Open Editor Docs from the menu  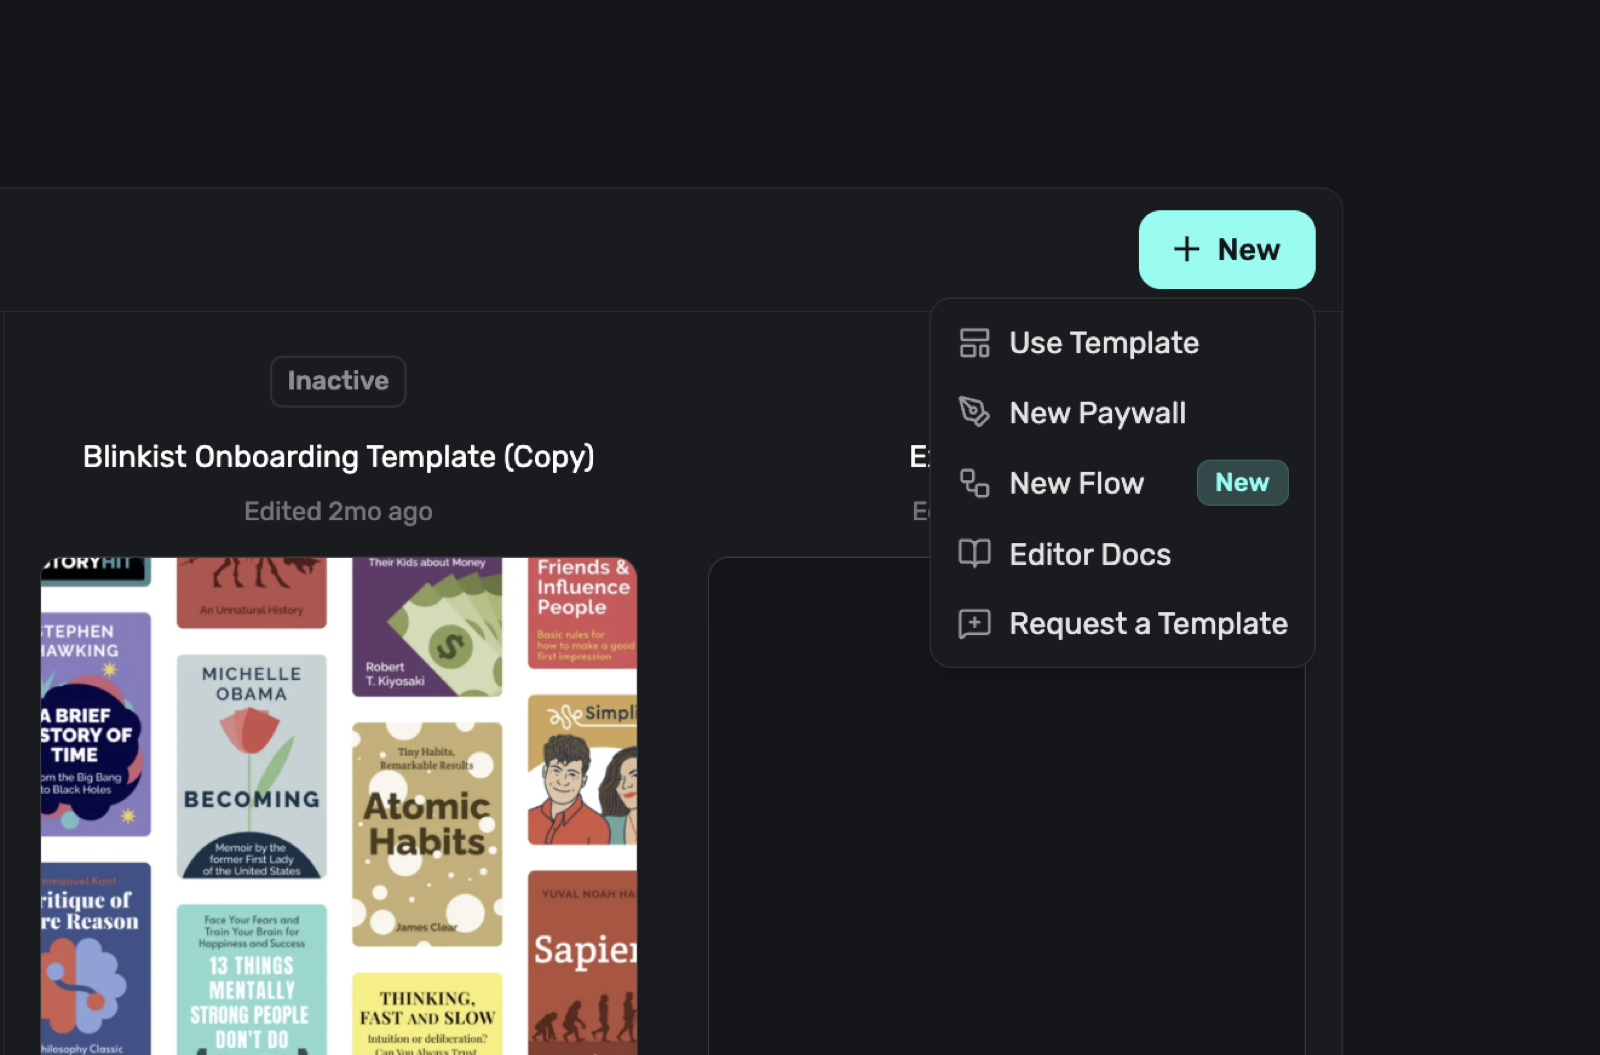1122,554
